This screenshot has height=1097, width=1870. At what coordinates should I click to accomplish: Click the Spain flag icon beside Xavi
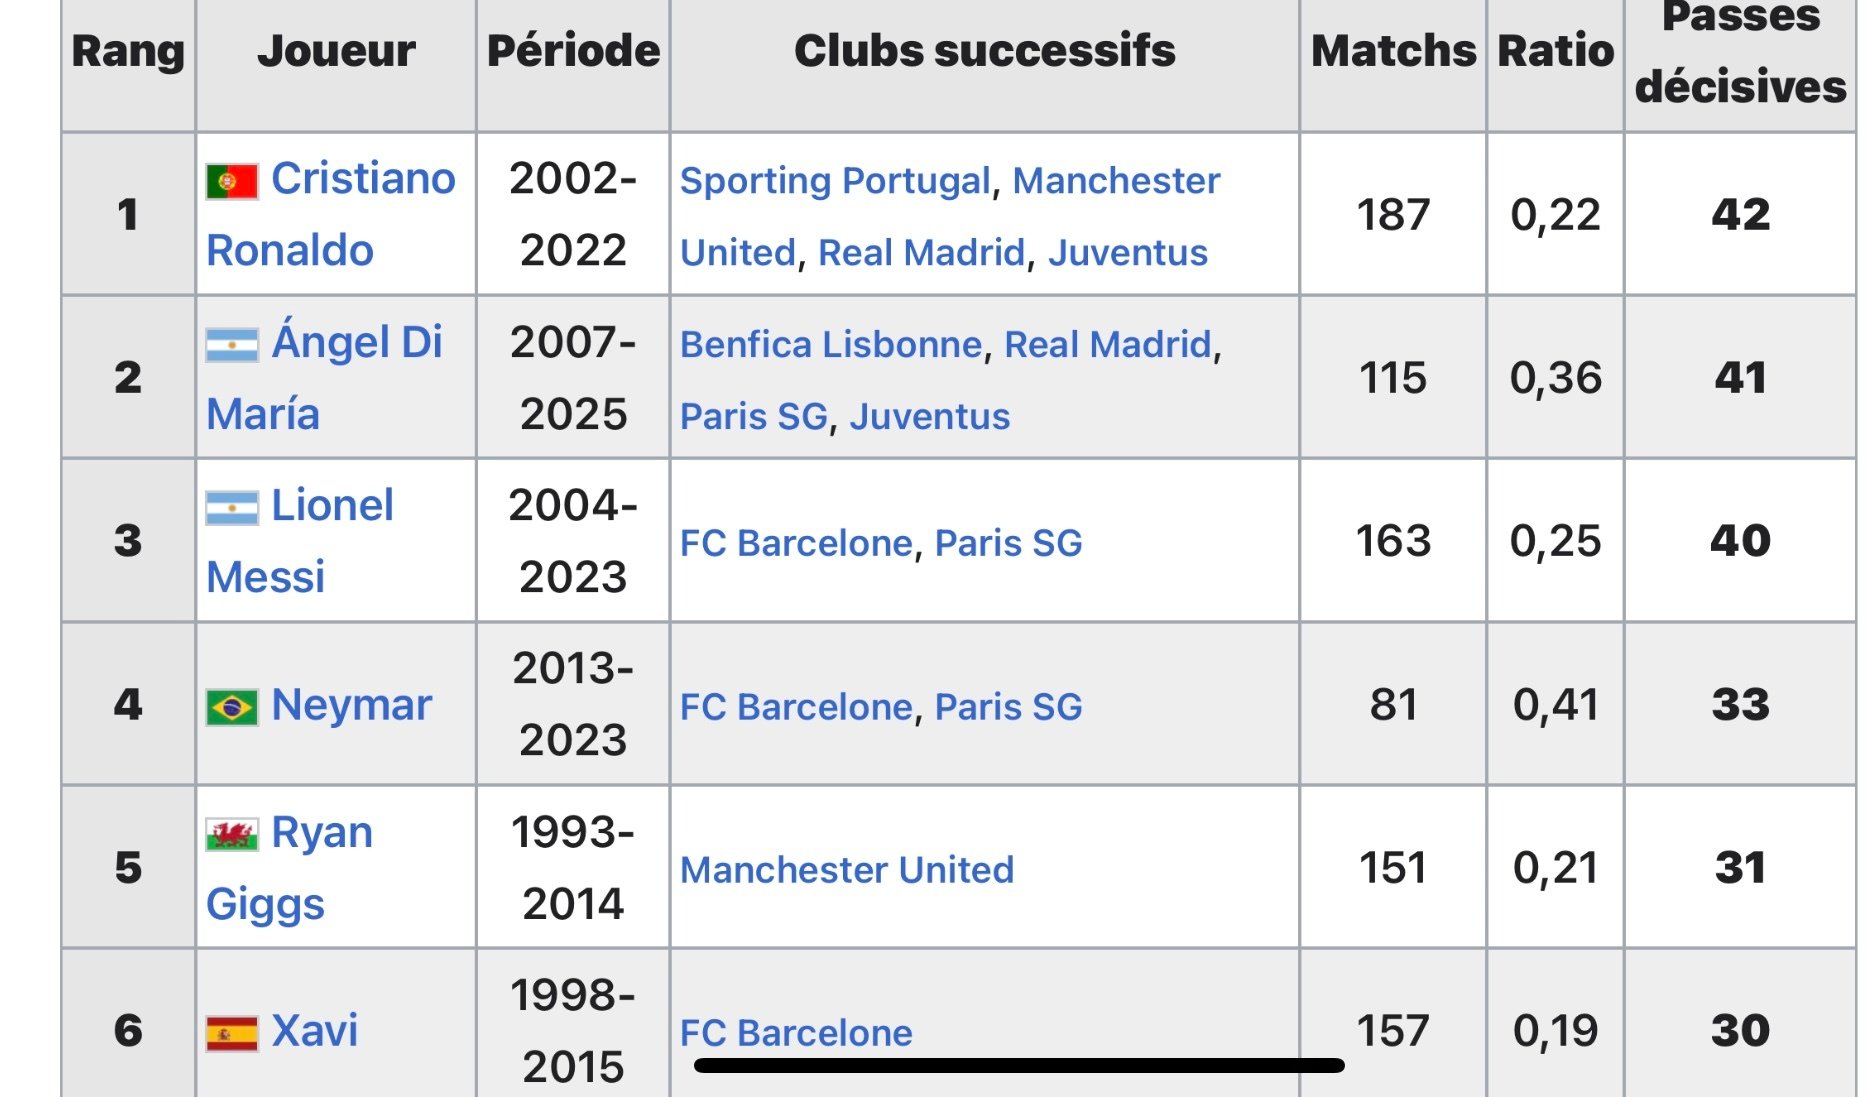(232, 1033)
